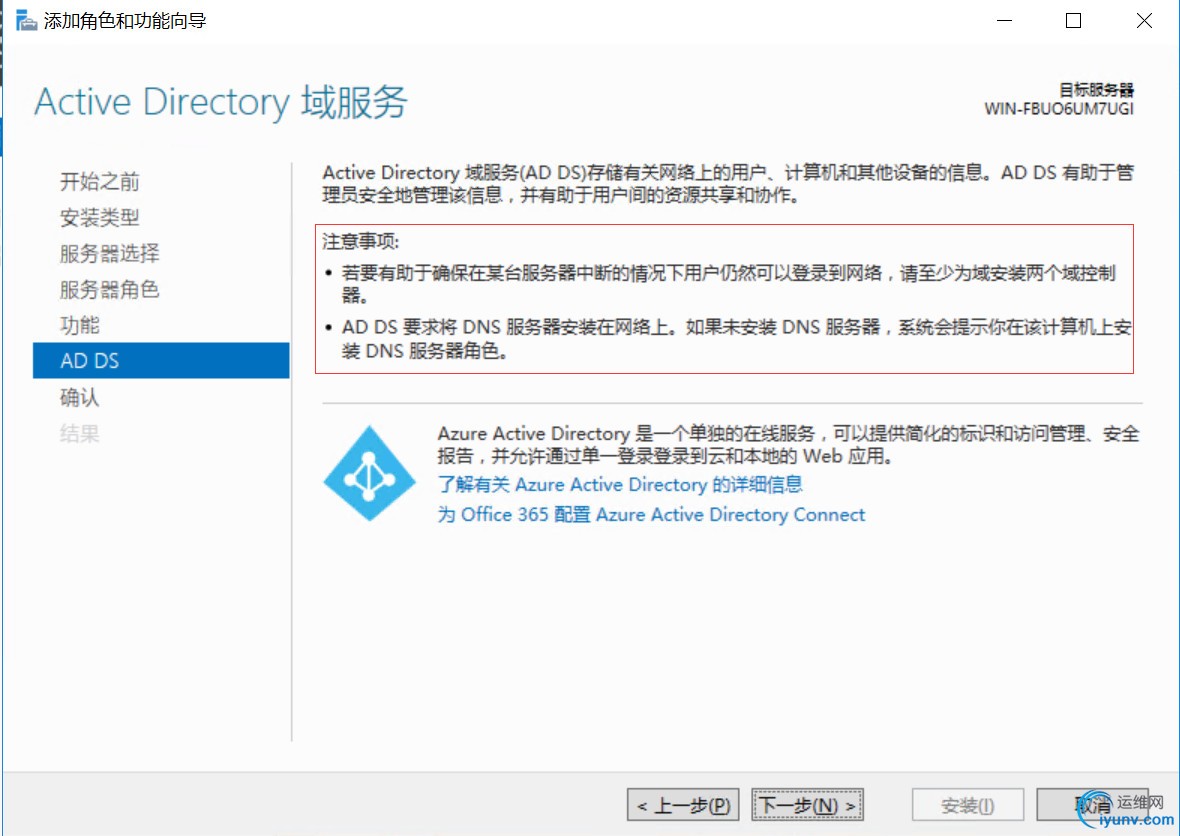This screenshot has width=1180, height=836.
Task: Click the target server name WIN-FBUO6UM7UGI
Action: 1059,109
